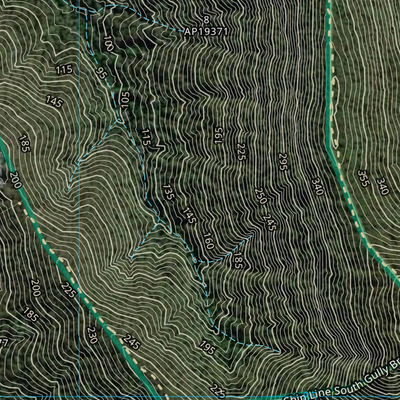Select the 105 contour elevation label

pos(125,100)
